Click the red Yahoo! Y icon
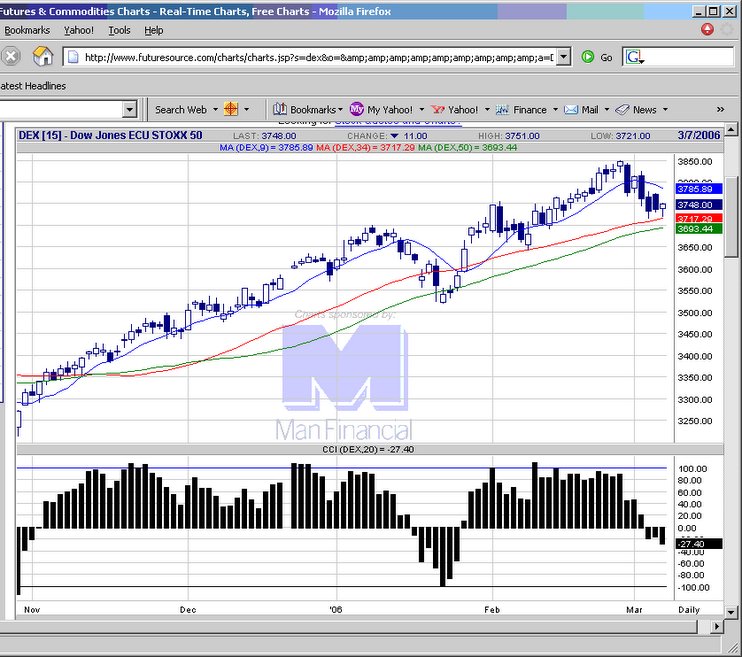The width and height of the screenshot is (742, 657). coord(438,110)
